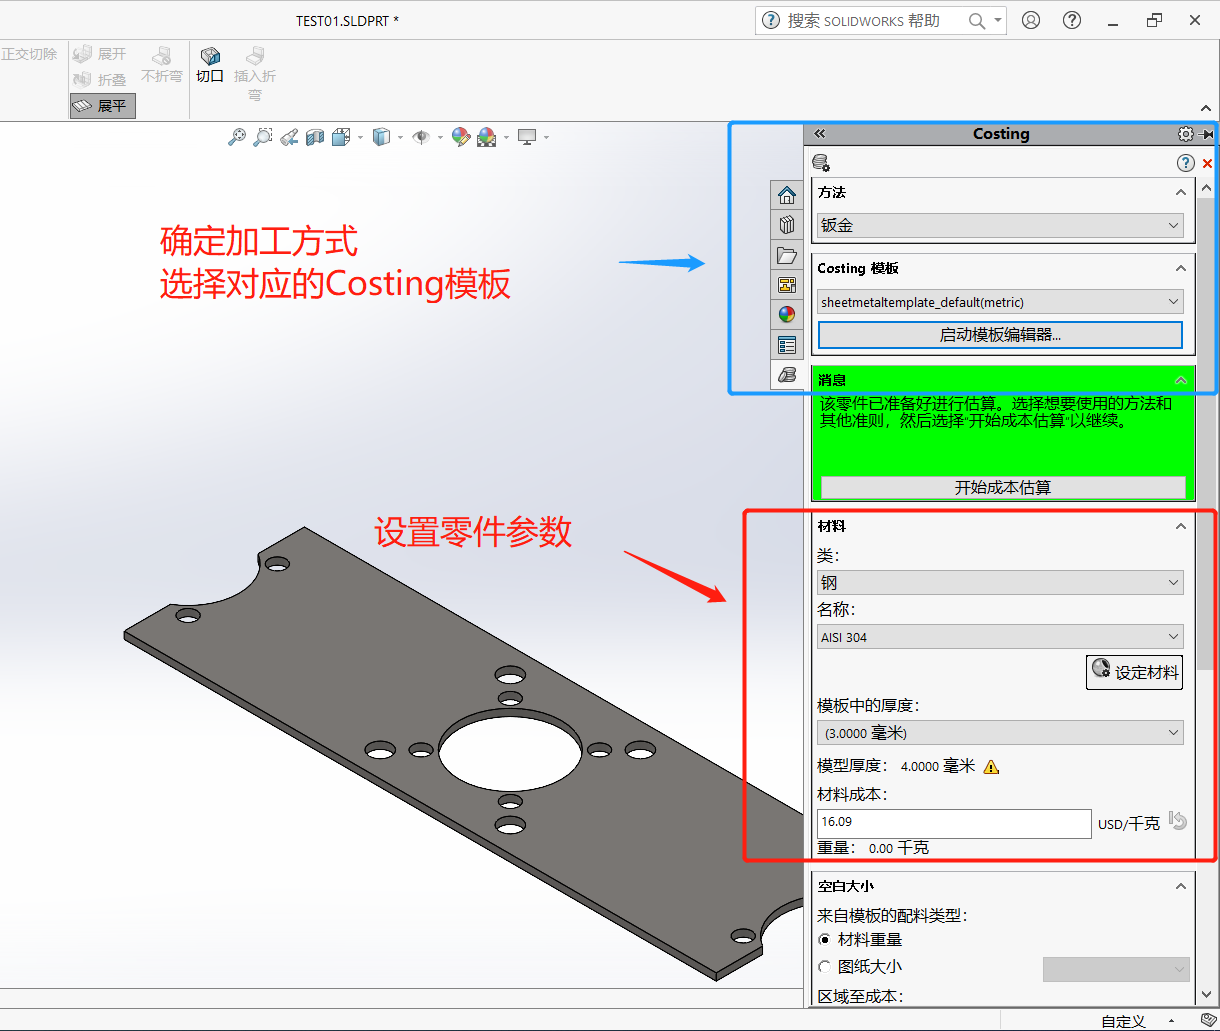Collapse the 材料 section header
Viewport: 1220px width, 1031px height.
1180,525
